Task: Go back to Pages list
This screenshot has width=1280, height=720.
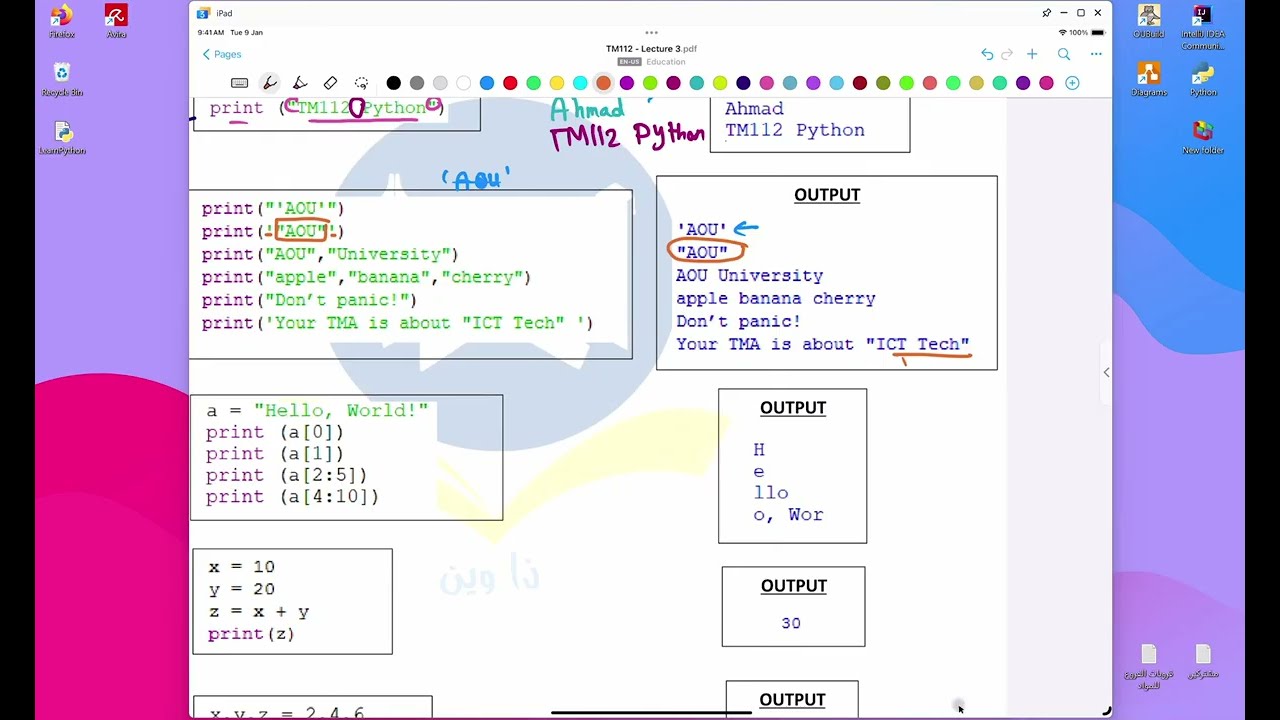Action: (x=222, y=54)
